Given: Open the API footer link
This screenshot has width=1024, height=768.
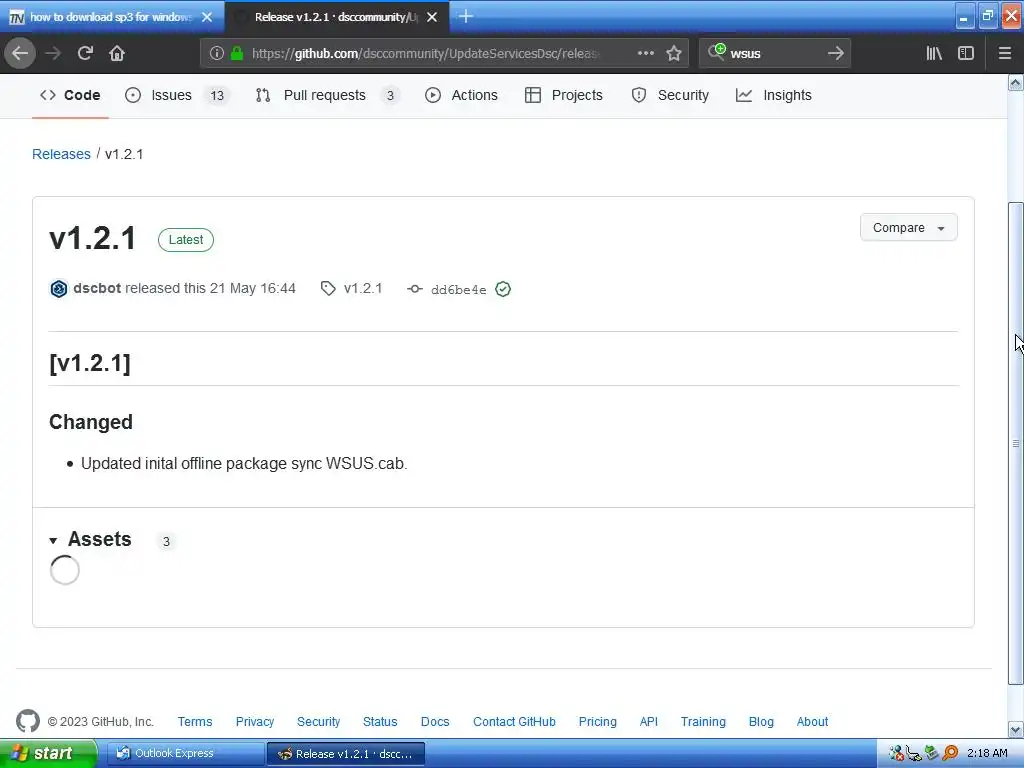Looking at the screenshot, I should coord(648,722).
